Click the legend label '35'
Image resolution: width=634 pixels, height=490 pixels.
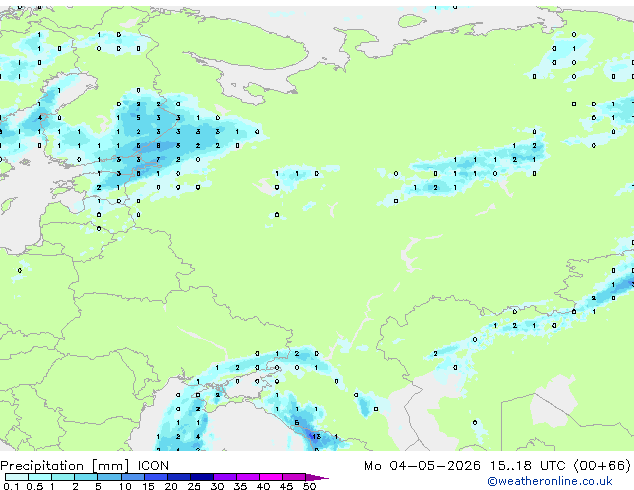(x=240, y=486)
